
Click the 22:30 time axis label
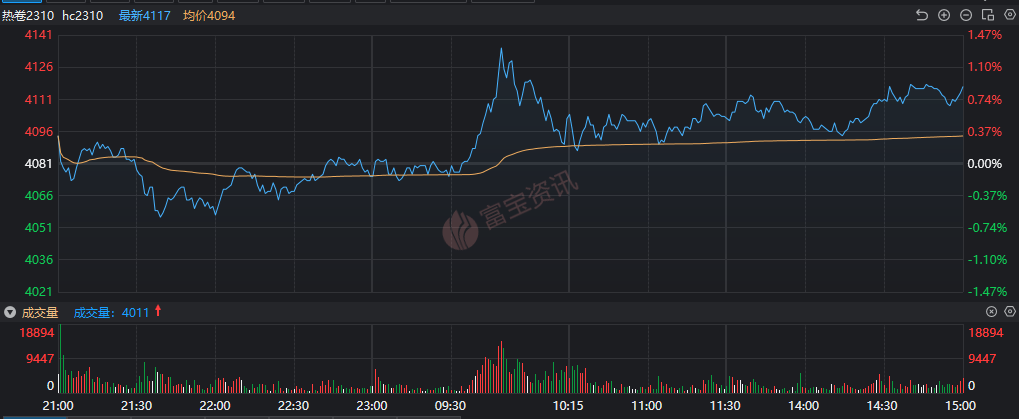point(293,406)
